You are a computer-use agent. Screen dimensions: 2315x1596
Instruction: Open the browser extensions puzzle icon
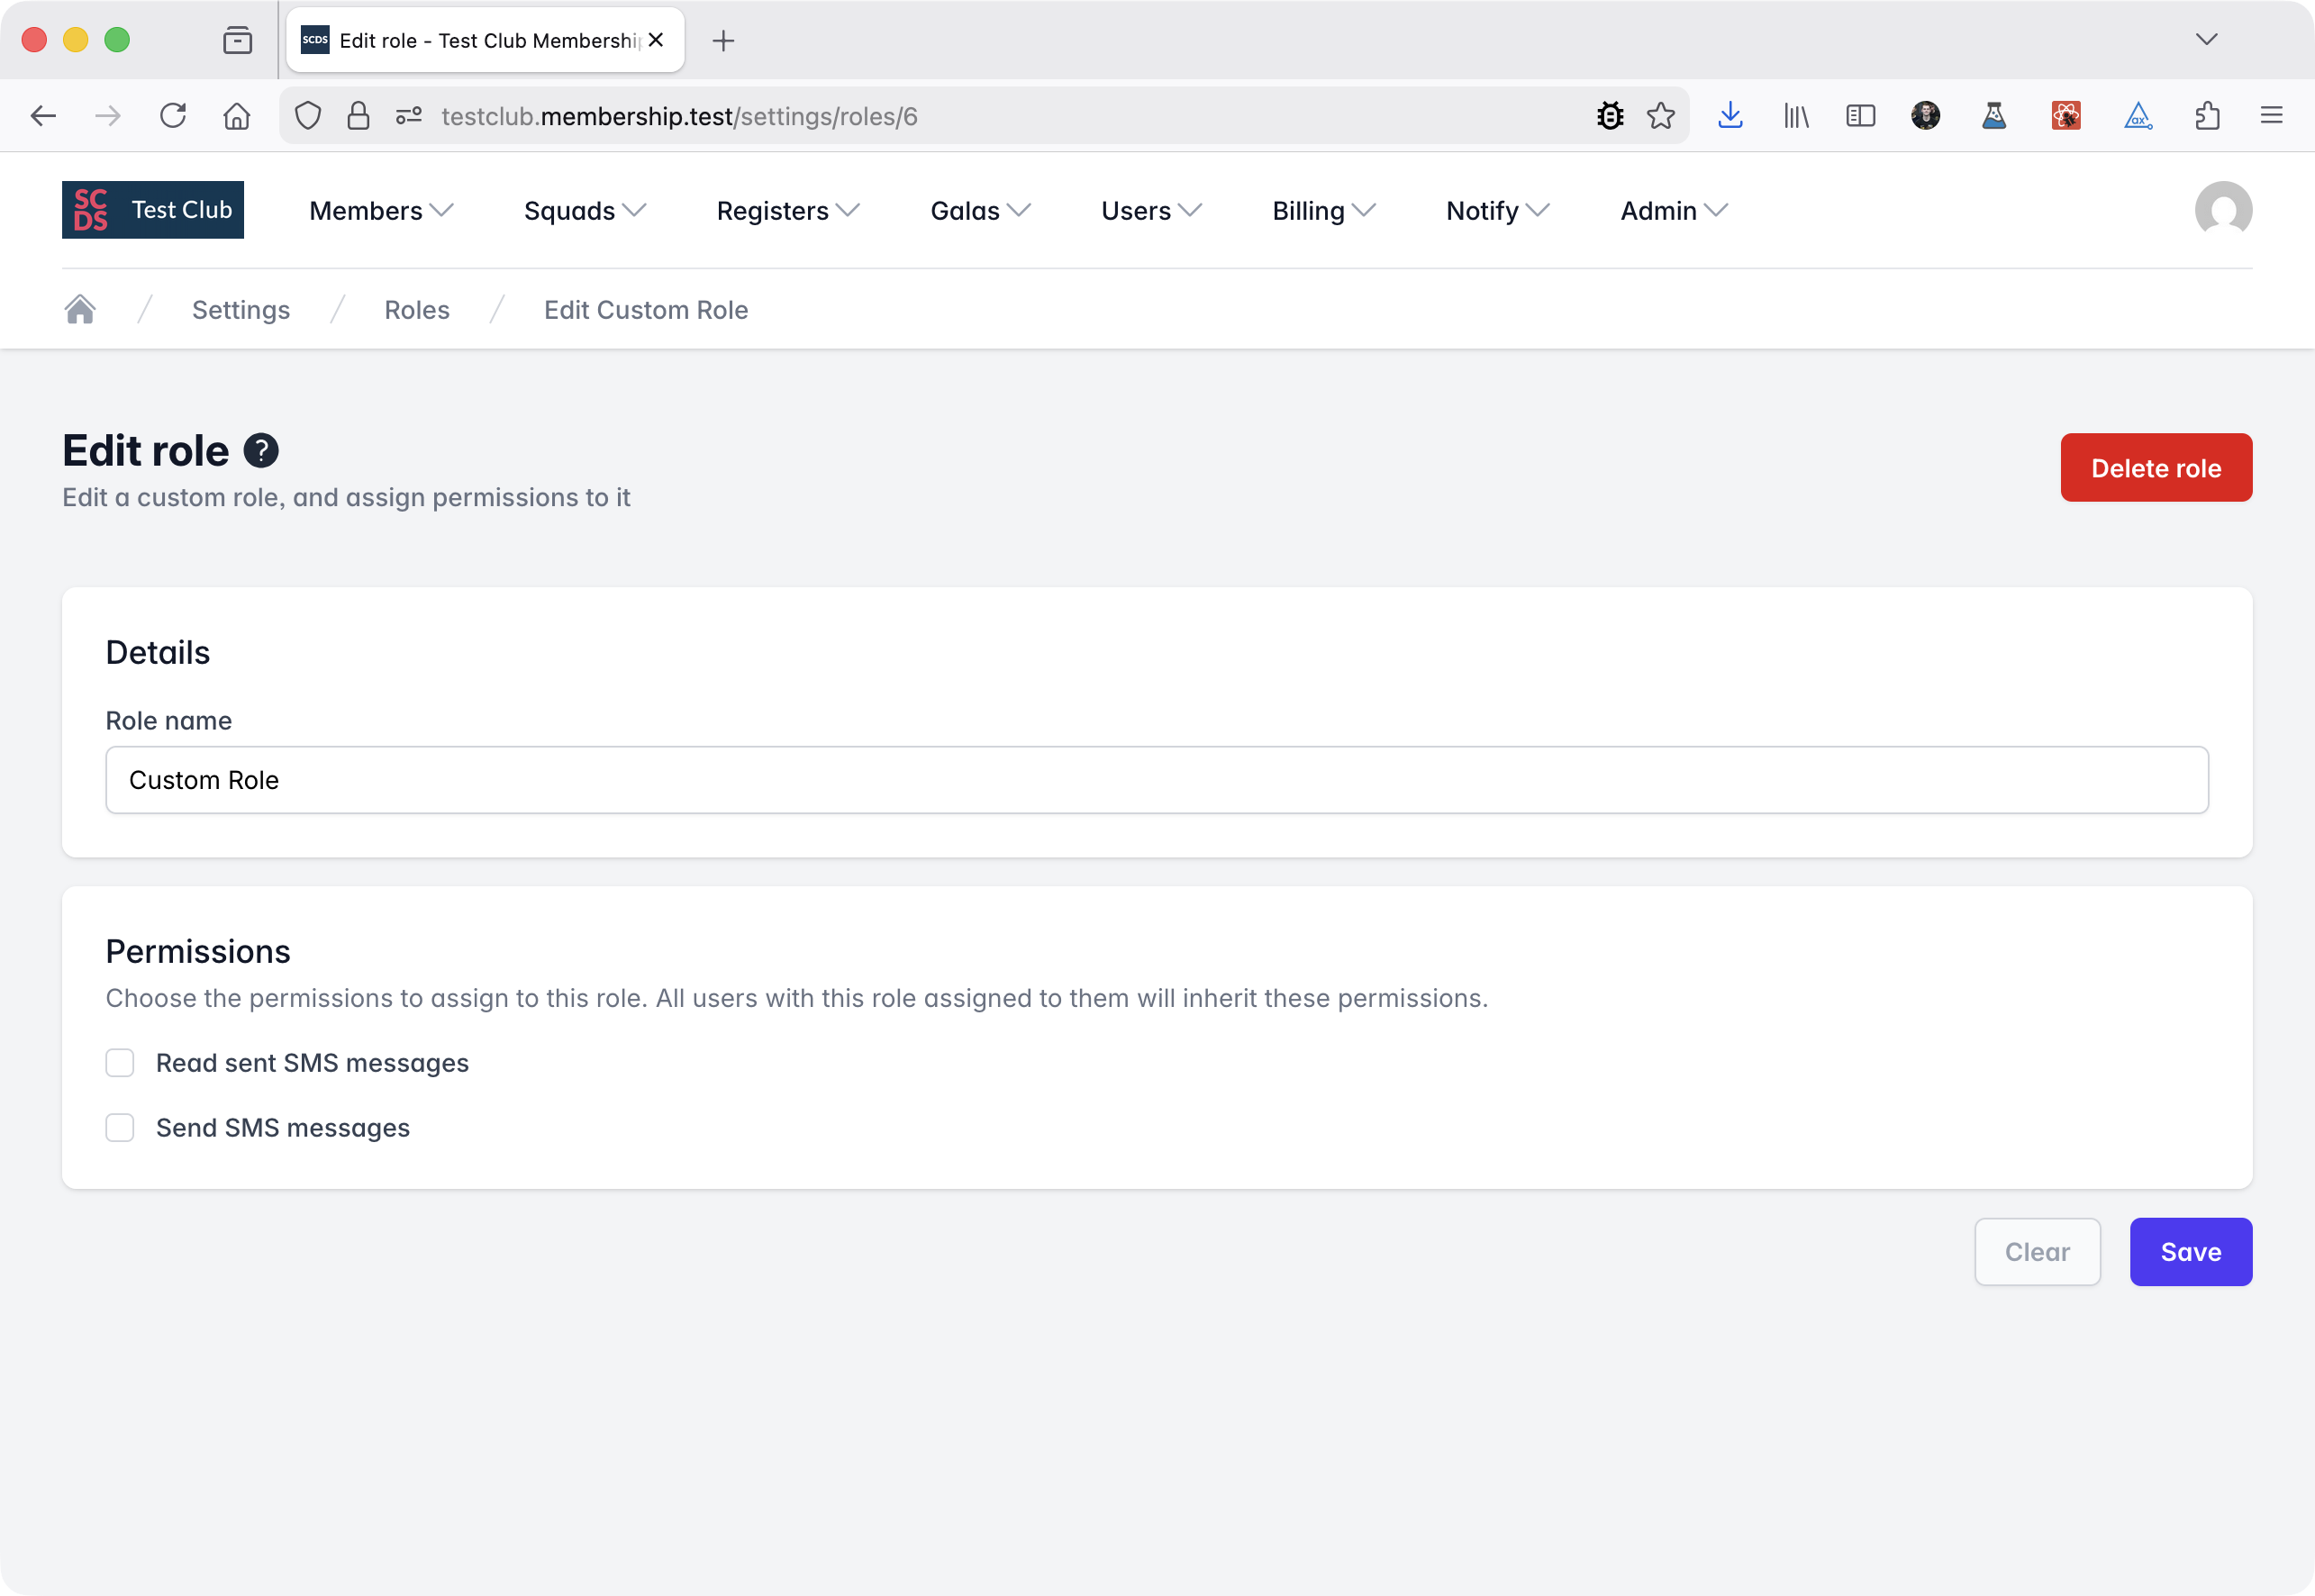(2207, 116)
